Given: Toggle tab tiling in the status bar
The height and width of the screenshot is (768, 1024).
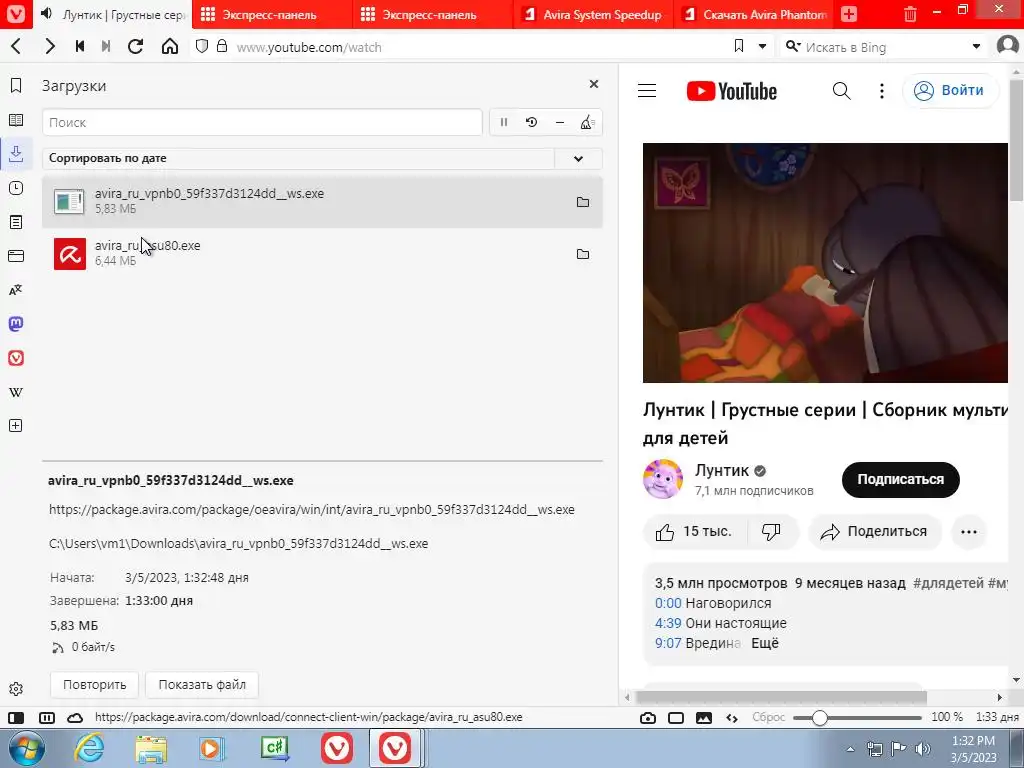Looking at the screenshot, I should point(47,718).
